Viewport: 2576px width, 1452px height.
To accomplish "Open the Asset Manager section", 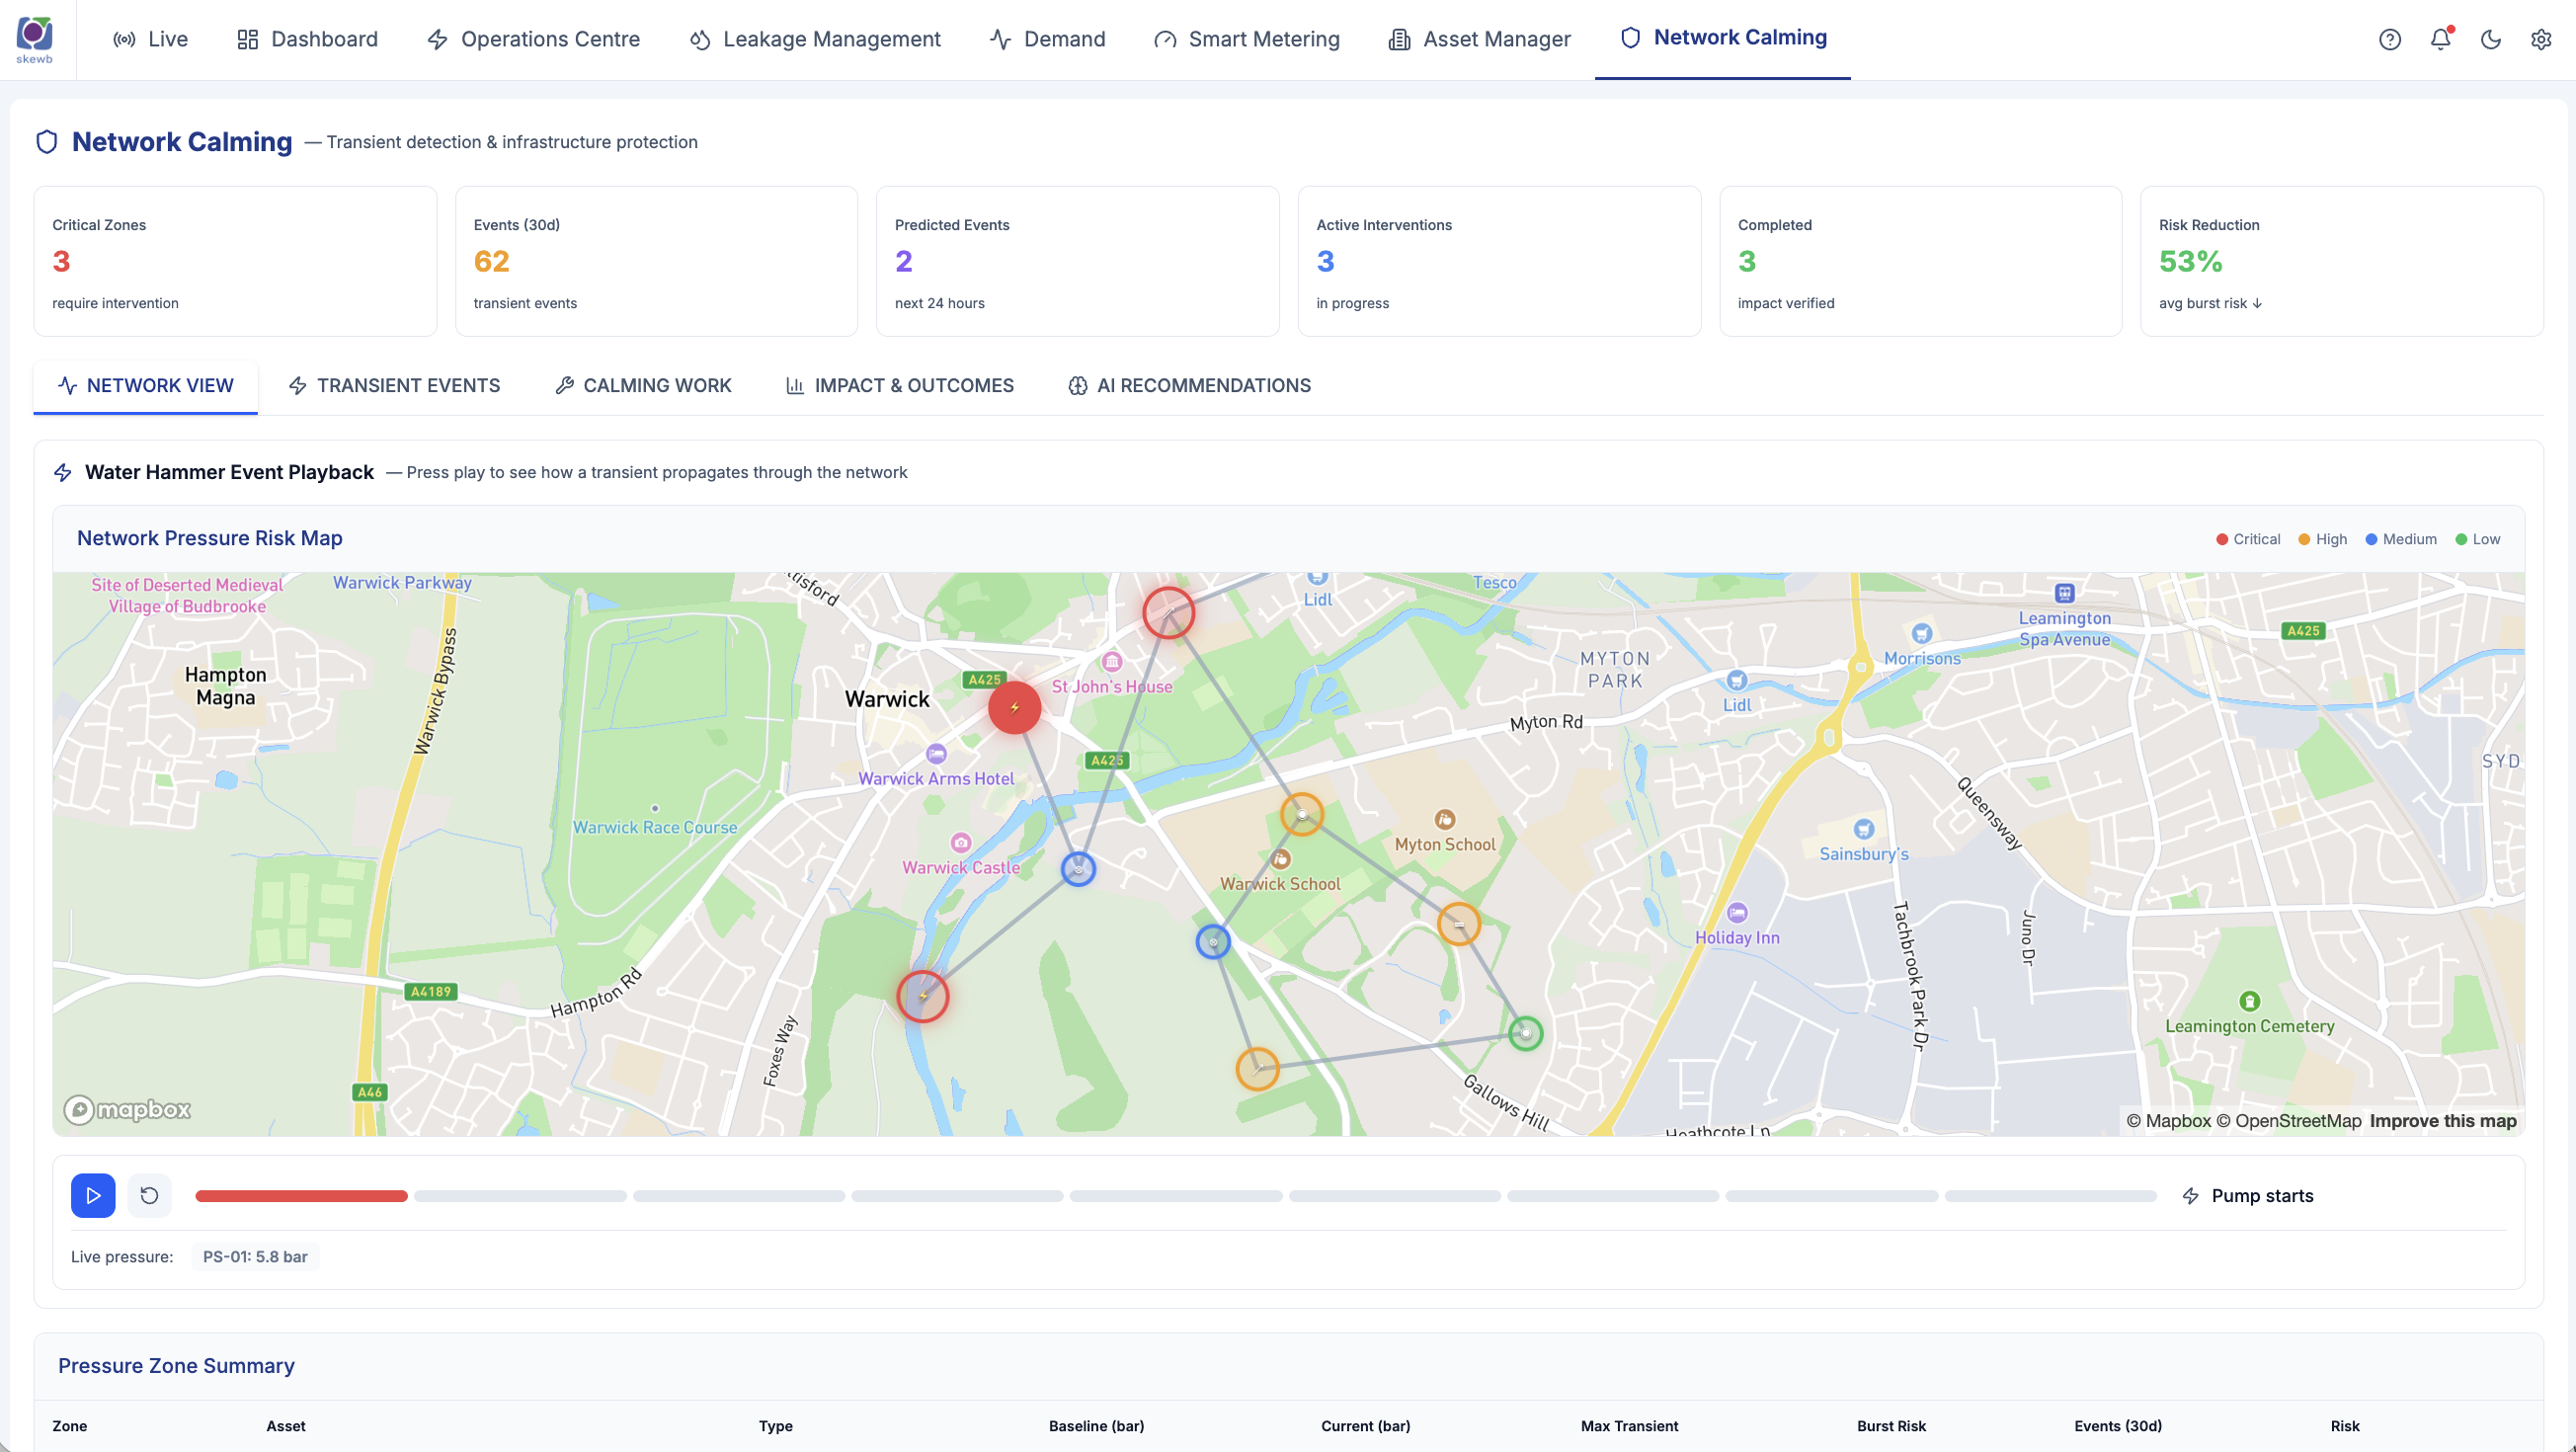I will tap(1479, 39).
